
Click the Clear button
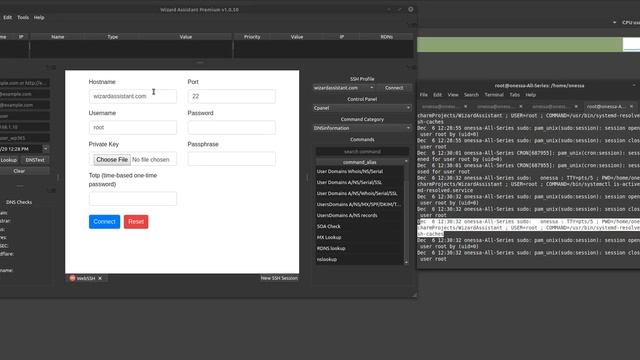(19, 171)
